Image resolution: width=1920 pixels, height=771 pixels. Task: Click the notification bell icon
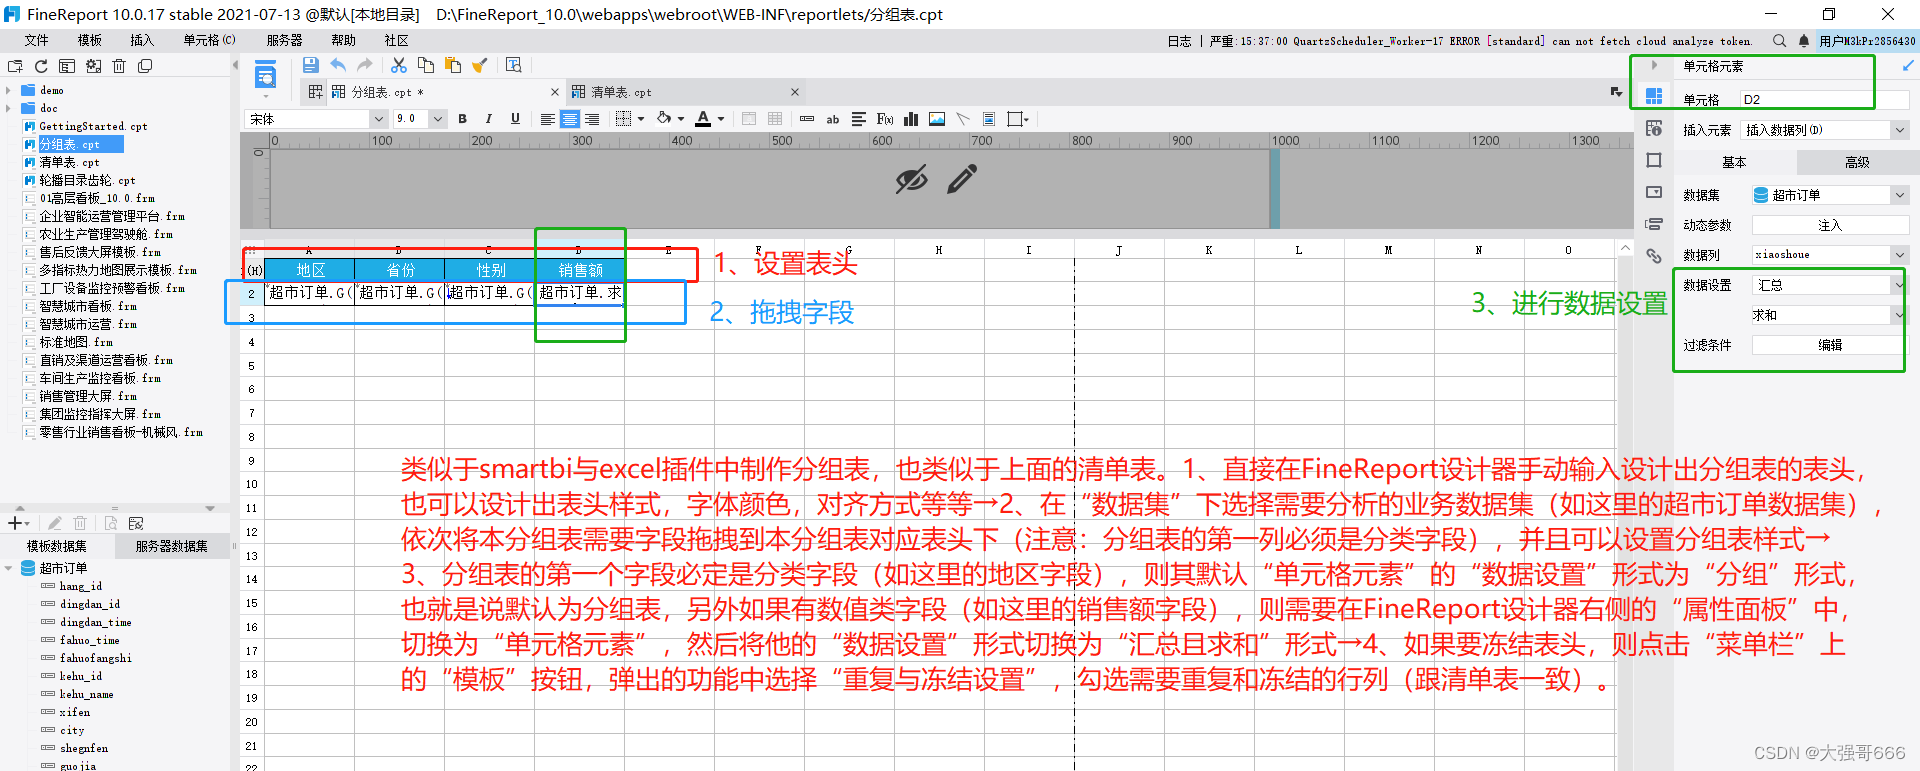pos(1804,41)
